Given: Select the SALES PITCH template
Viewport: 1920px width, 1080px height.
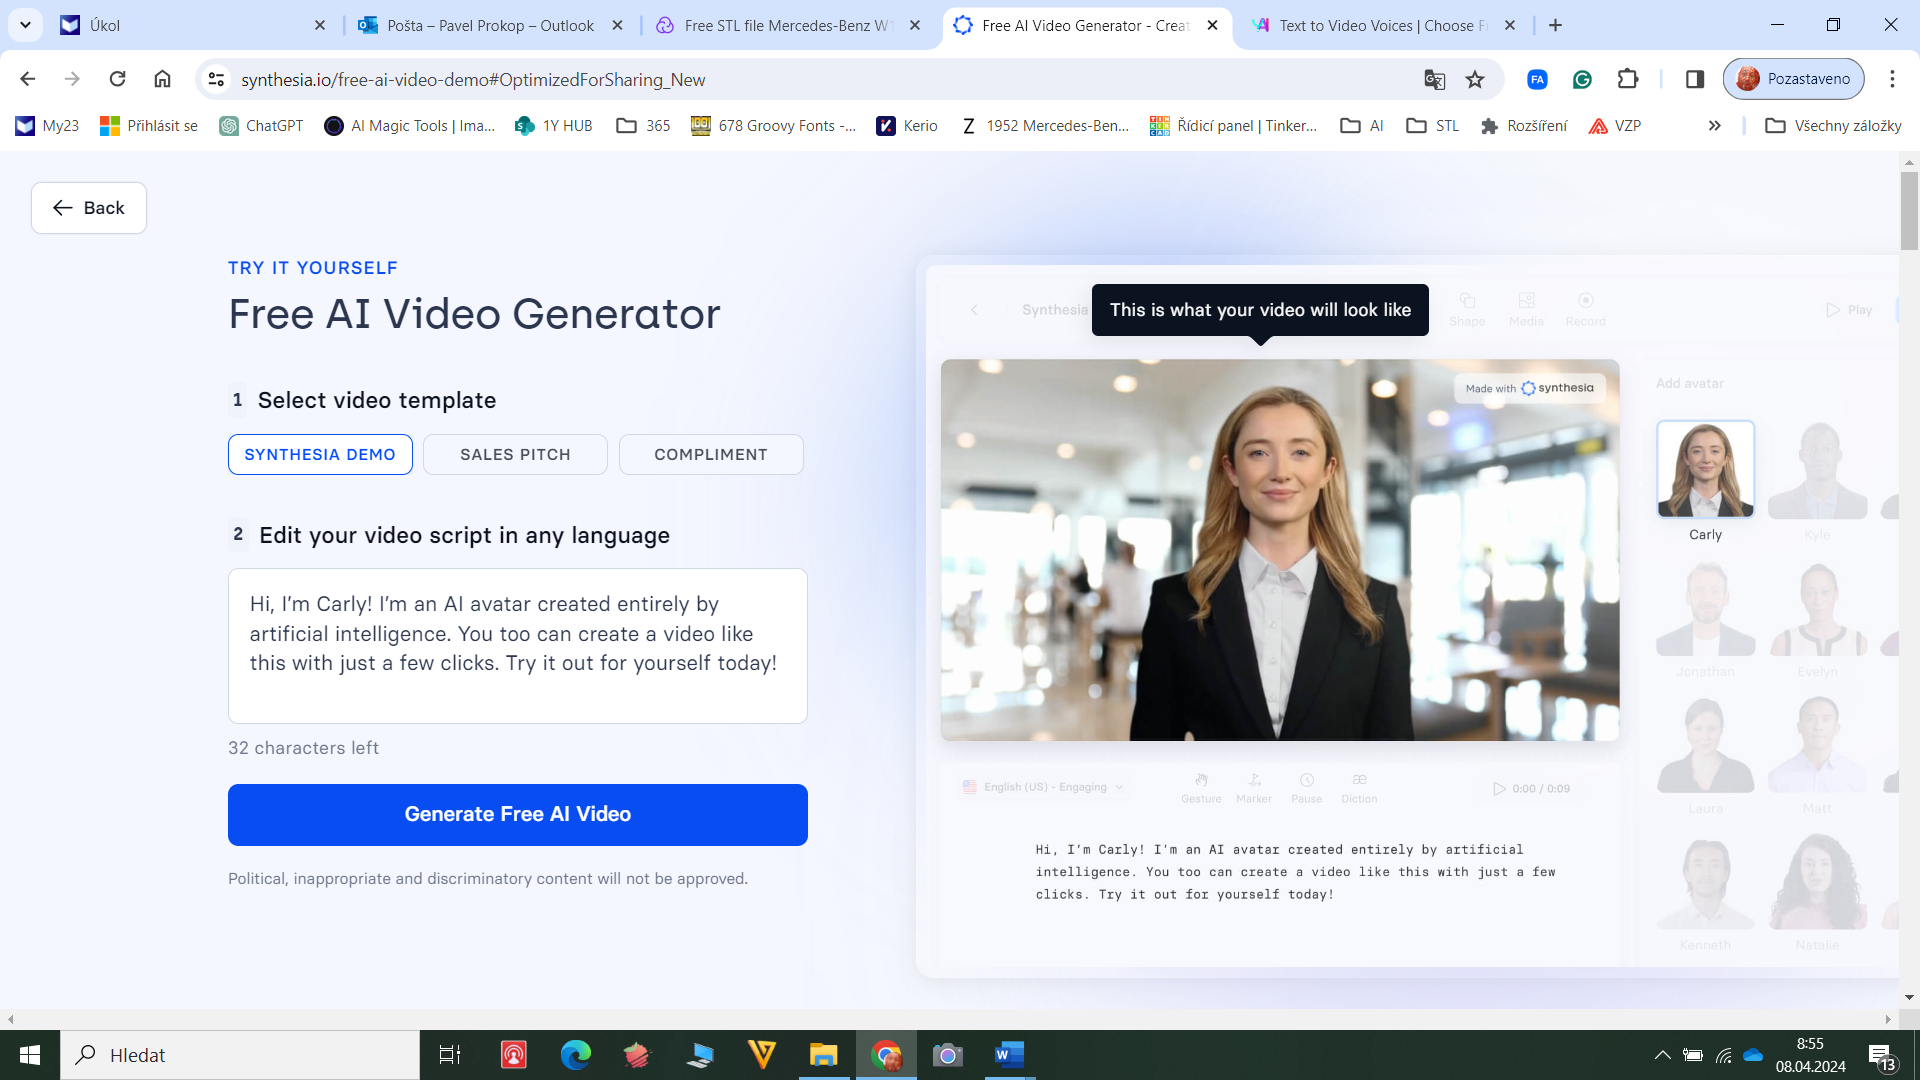Looking at the screenshot, I should point(515,454).
